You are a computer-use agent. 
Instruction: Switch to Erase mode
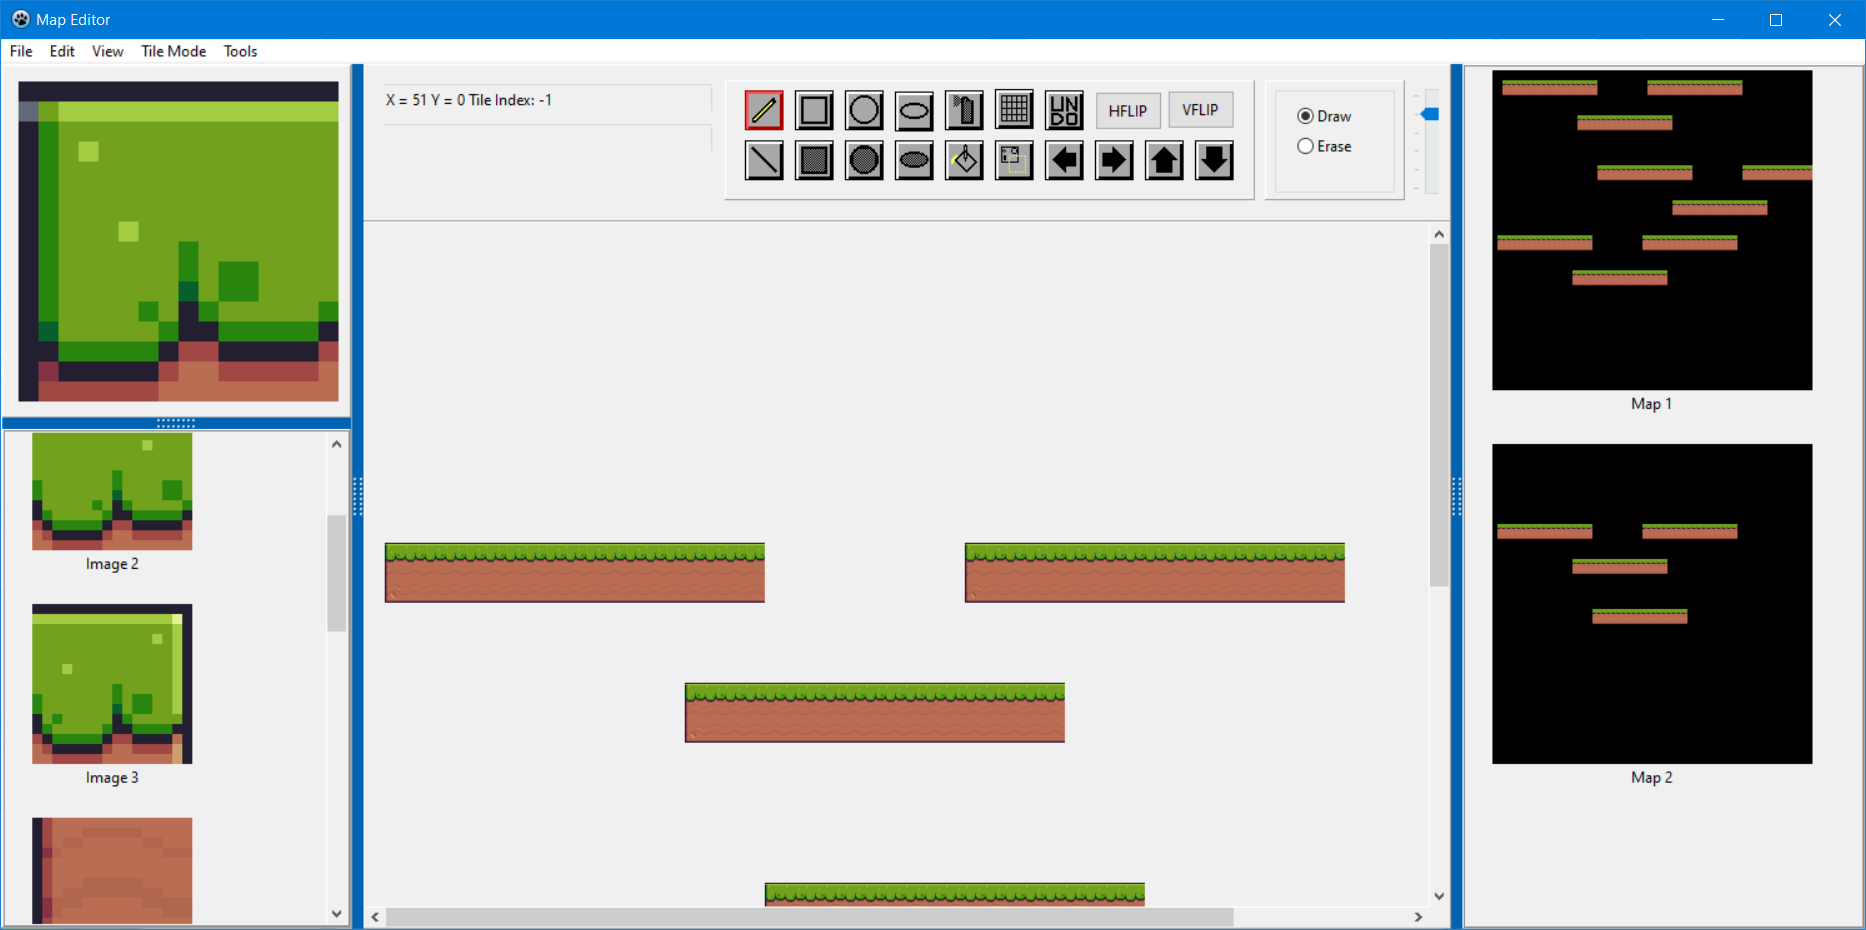[1306, 146]
